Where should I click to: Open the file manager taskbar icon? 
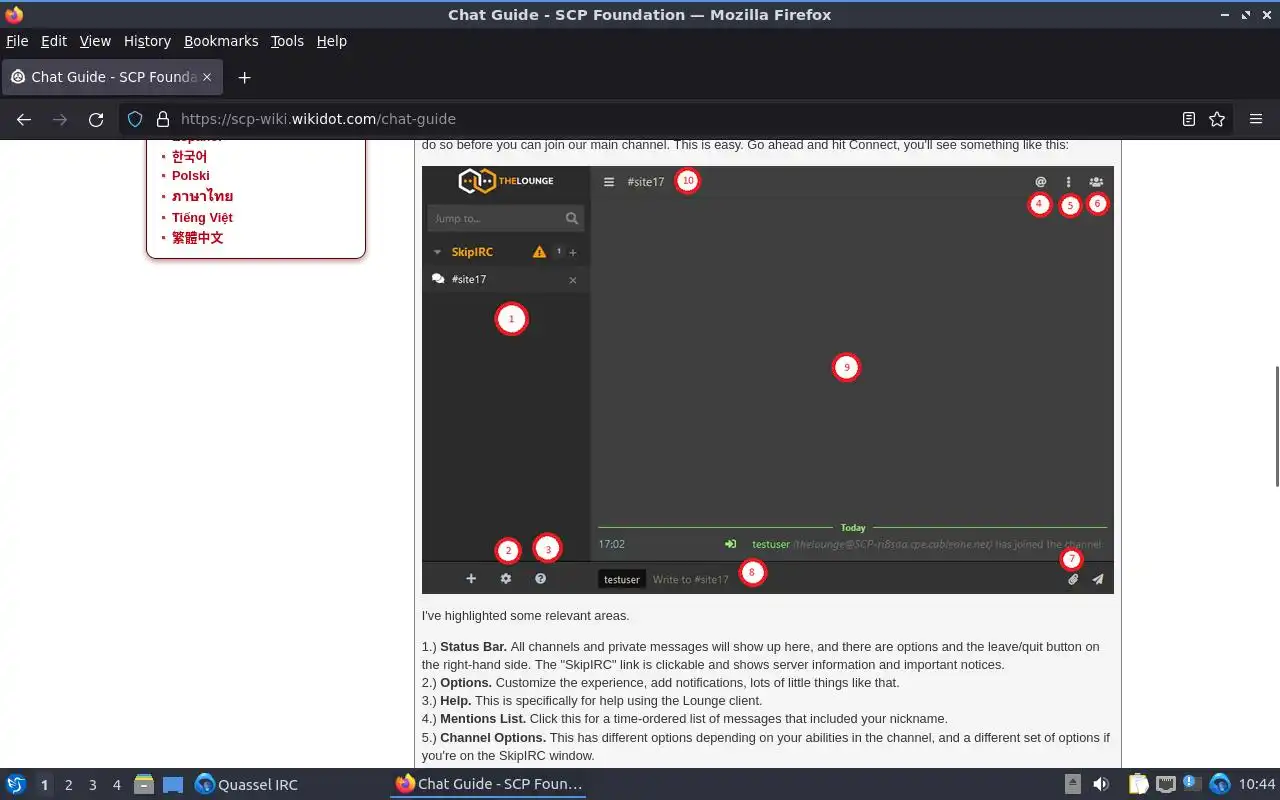click(x=144, y=785)
